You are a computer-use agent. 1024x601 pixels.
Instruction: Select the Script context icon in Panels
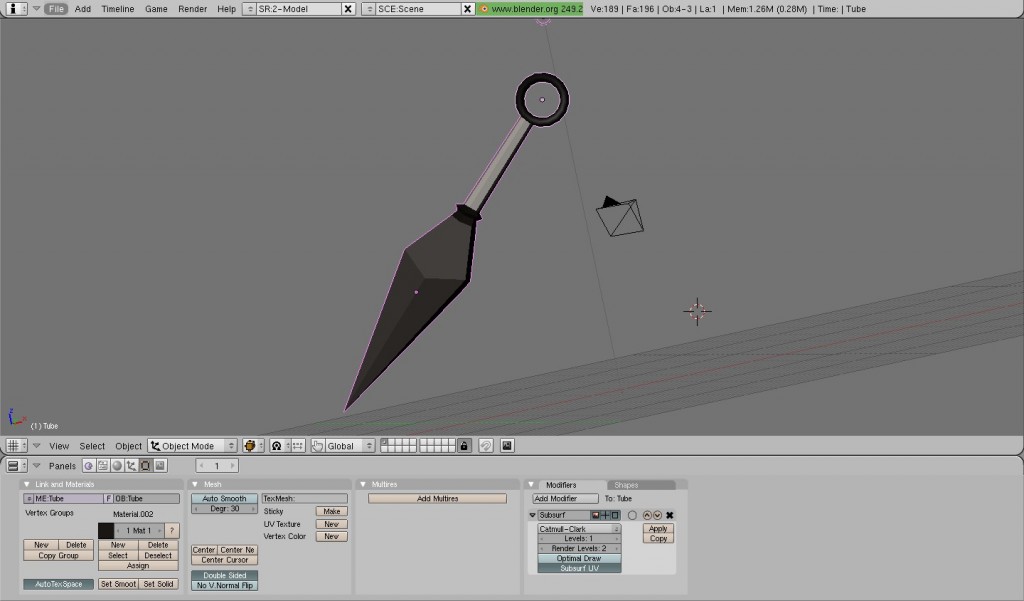coord(103,466)
